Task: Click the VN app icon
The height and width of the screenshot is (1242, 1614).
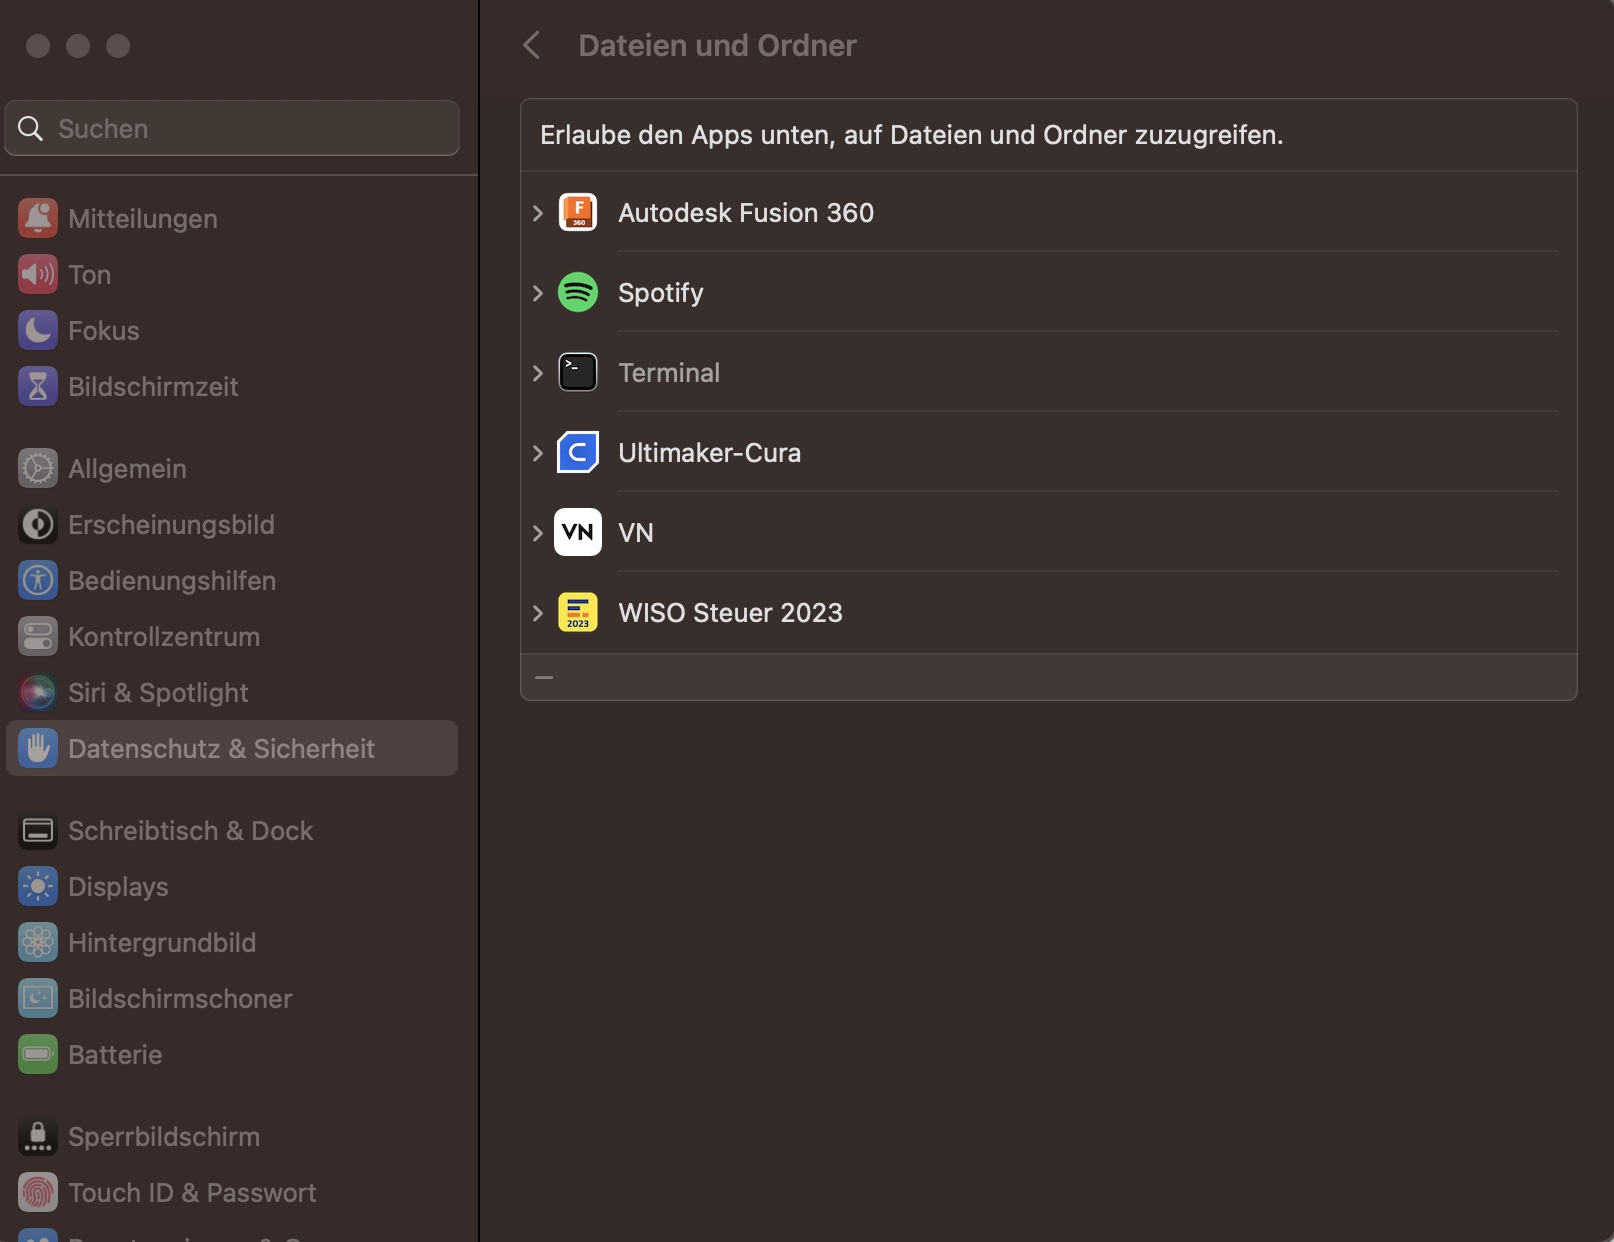Action: 578,532
